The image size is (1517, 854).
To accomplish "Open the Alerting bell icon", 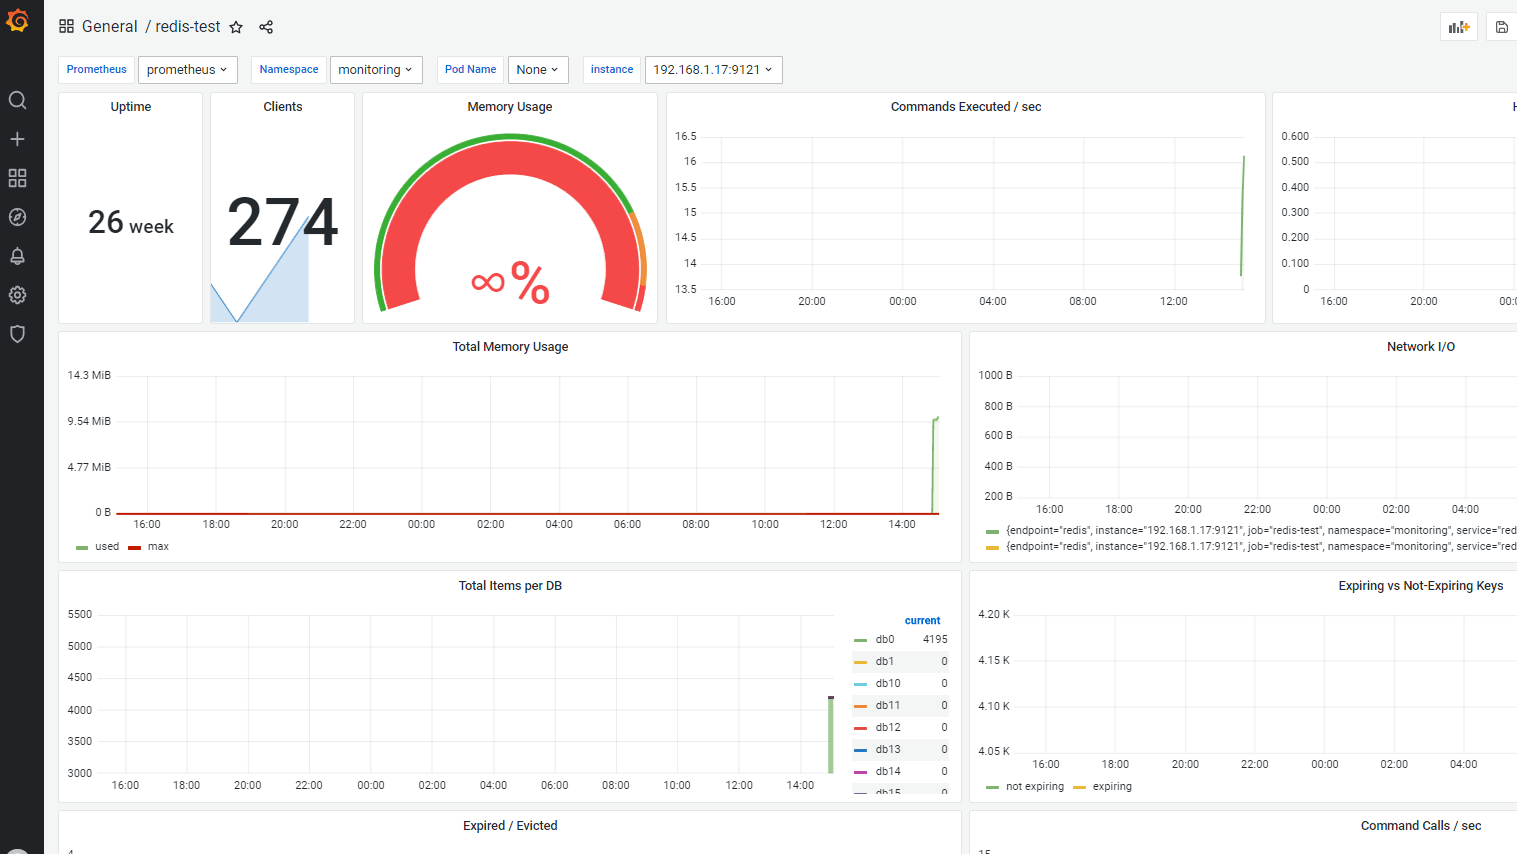I will (17, 256).
